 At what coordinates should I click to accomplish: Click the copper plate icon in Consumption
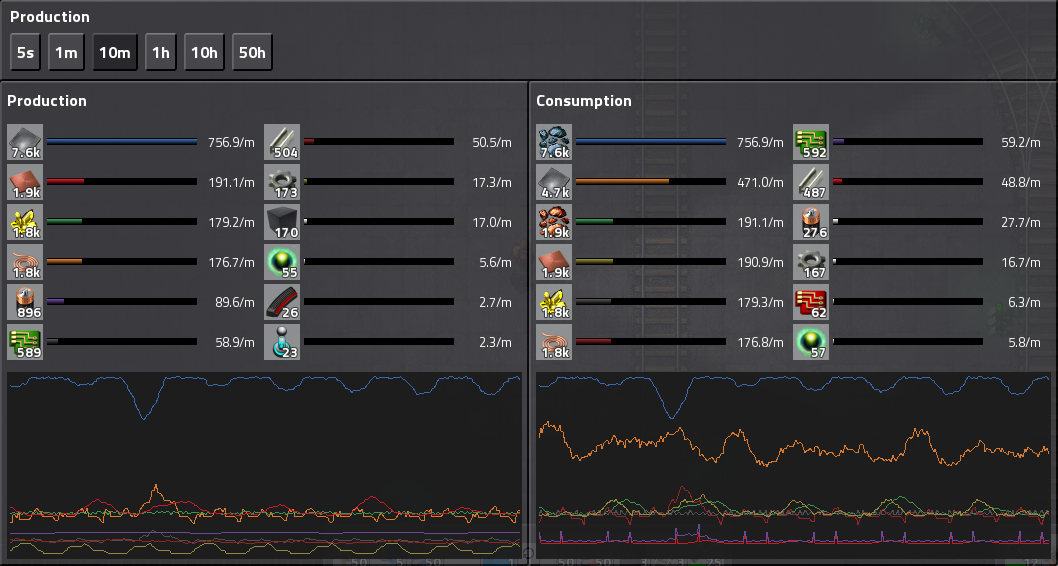(554, 262)
